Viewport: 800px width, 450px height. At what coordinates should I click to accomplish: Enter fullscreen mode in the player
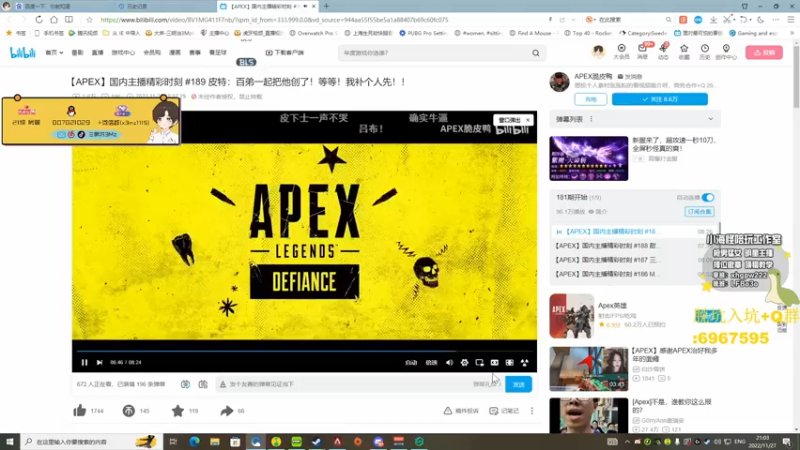(524, 362)
